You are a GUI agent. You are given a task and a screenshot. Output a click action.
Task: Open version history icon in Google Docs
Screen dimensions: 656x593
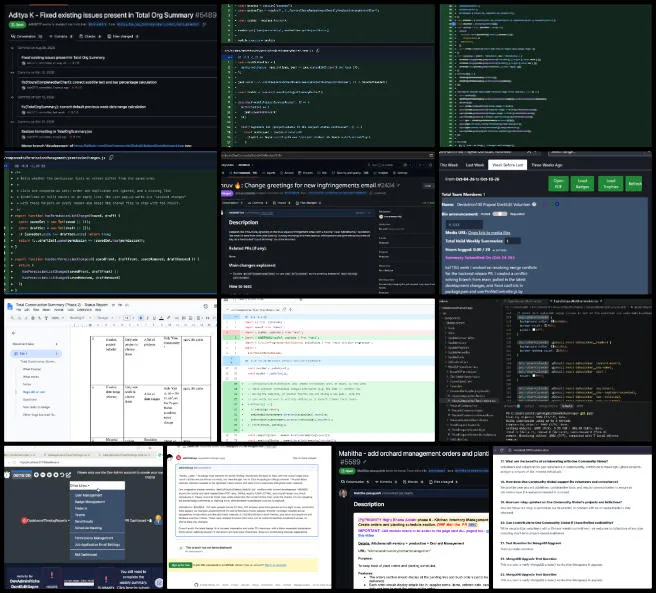pyautogui.click(x=205, y=306)
